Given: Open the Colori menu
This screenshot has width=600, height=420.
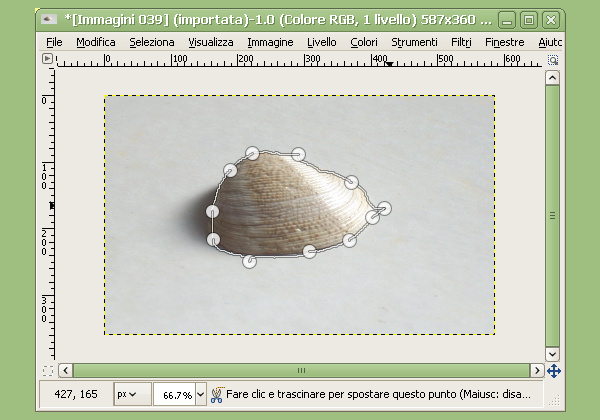Looking at the screenshot, I should point(364,42).
